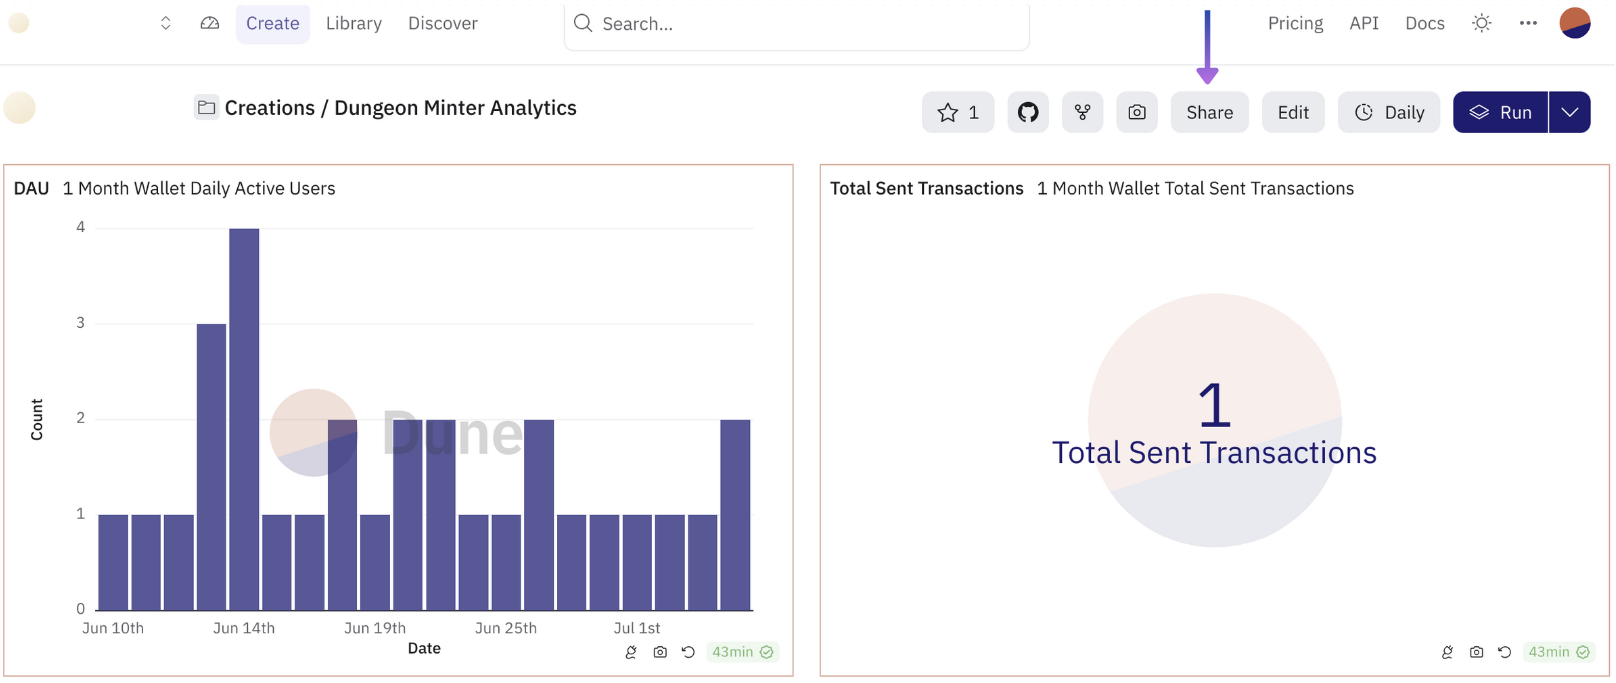
Task: Open the GitHub integration icon
Action: point(1028,113)
